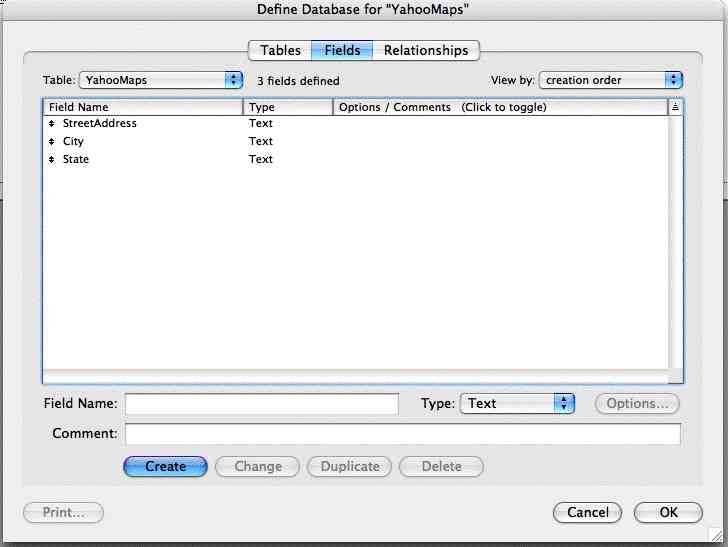Switch to the Tables tab
This screenshot has width=728, height=547.
tap(280, 50)
